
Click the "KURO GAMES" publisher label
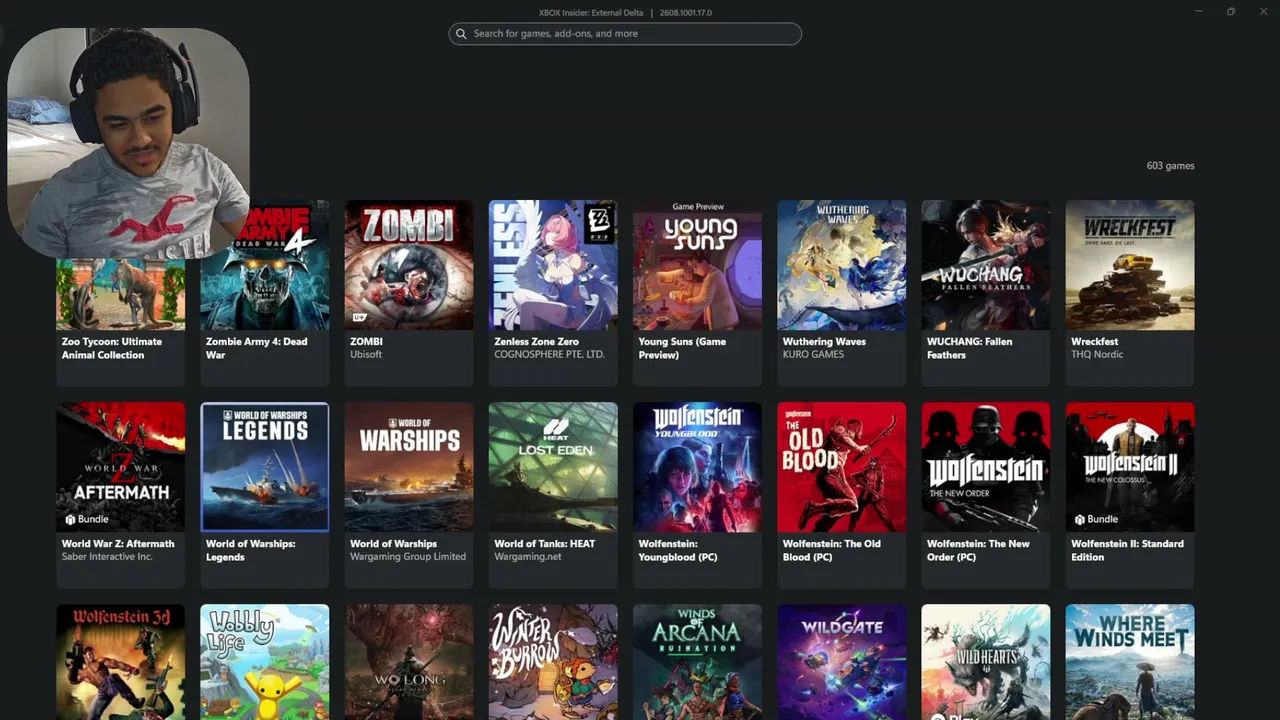pyautogui.click(x=813, y=355)
